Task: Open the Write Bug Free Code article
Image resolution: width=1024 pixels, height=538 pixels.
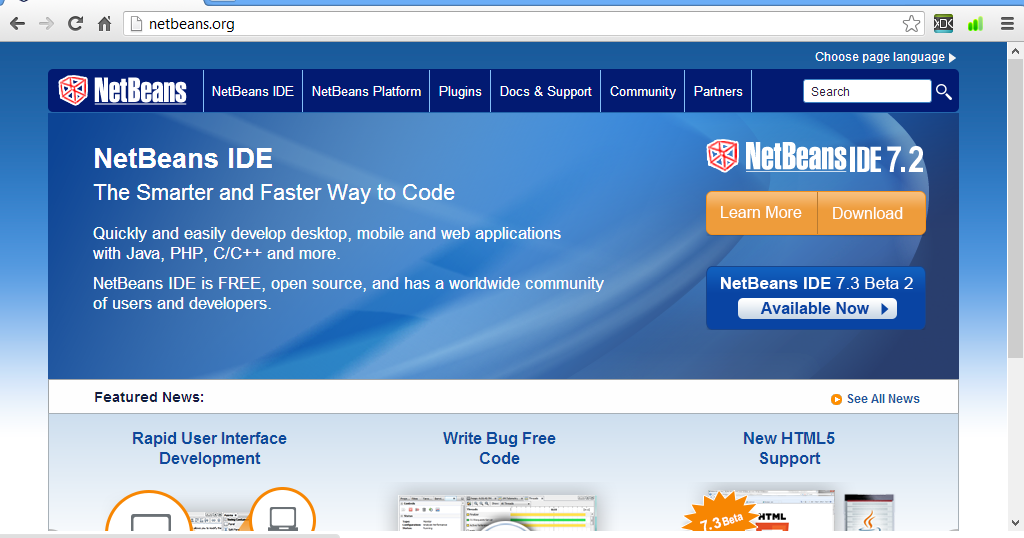Action: (x=499, y=448)
